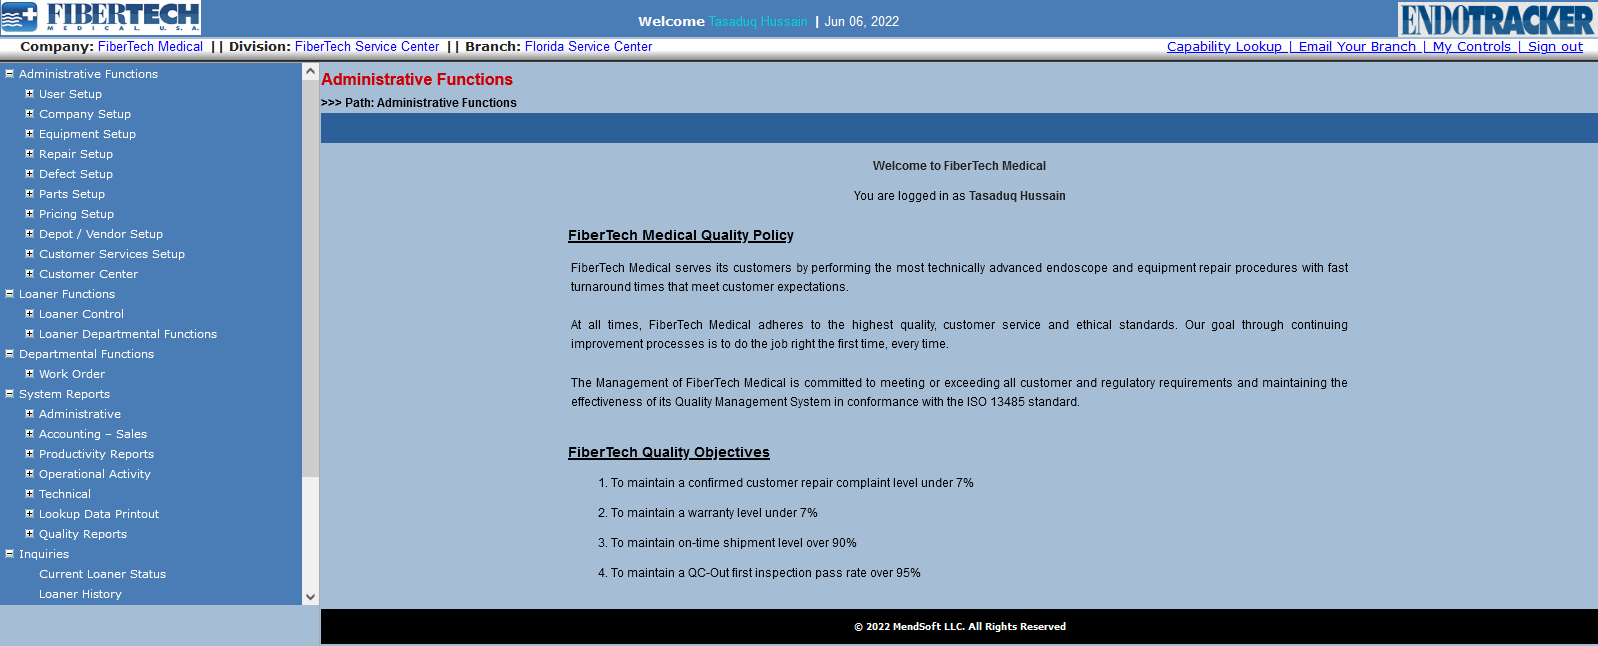This screenshot has width=1598, height=646.
Task: Collapse the Administrative Functions section
Action: click(9, 74)
